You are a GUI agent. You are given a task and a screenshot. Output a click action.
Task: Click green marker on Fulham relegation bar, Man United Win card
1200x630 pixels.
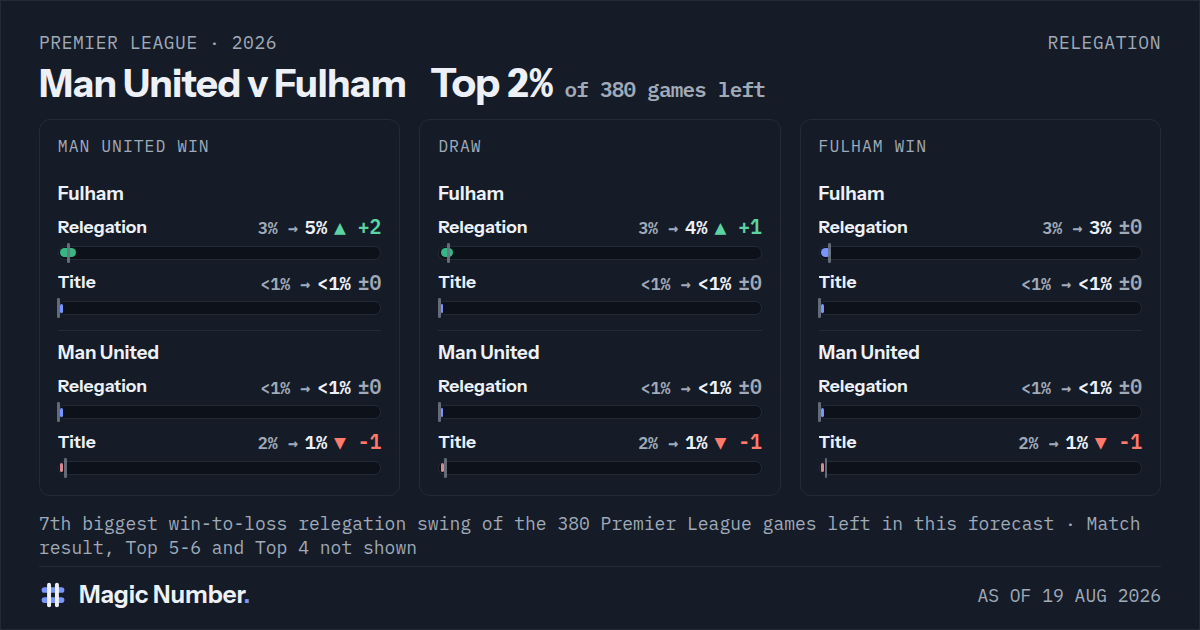pyautogui.click(x=67, y=253)
